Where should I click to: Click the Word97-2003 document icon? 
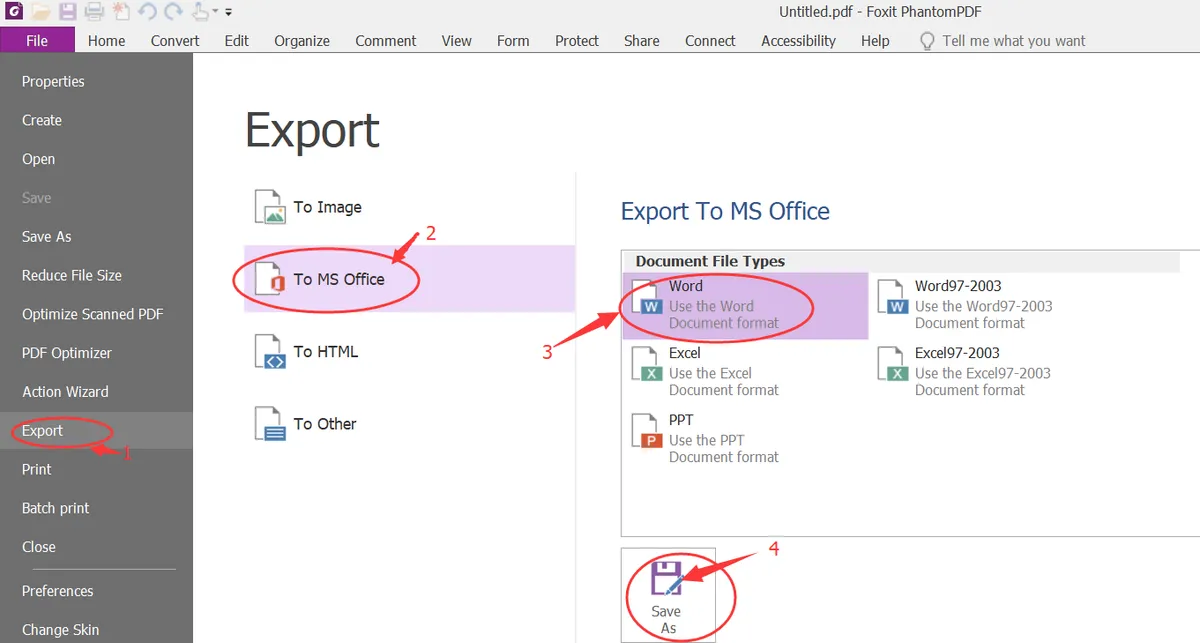(893, 297)
